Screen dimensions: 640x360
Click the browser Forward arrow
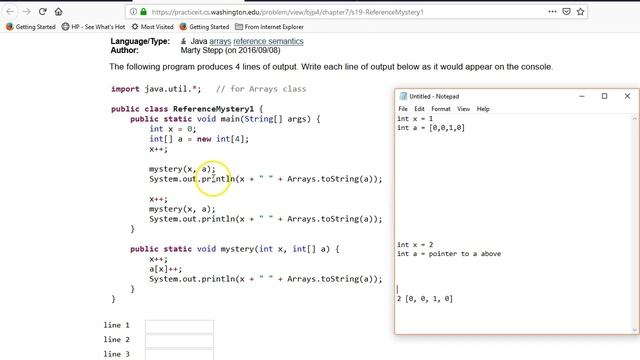27,11
